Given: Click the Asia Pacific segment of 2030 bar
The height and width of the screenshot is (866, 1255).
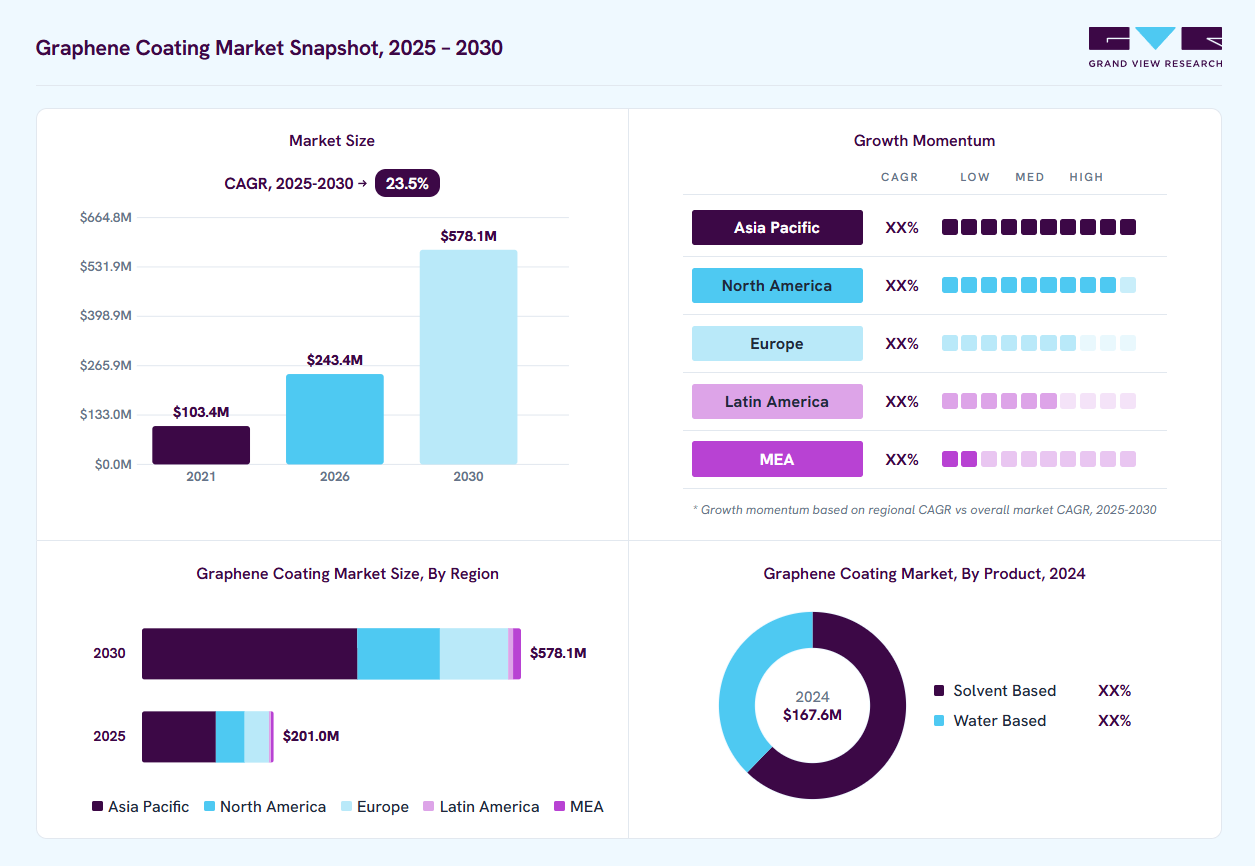Looking at the screenshot, I should coord(249,654).
